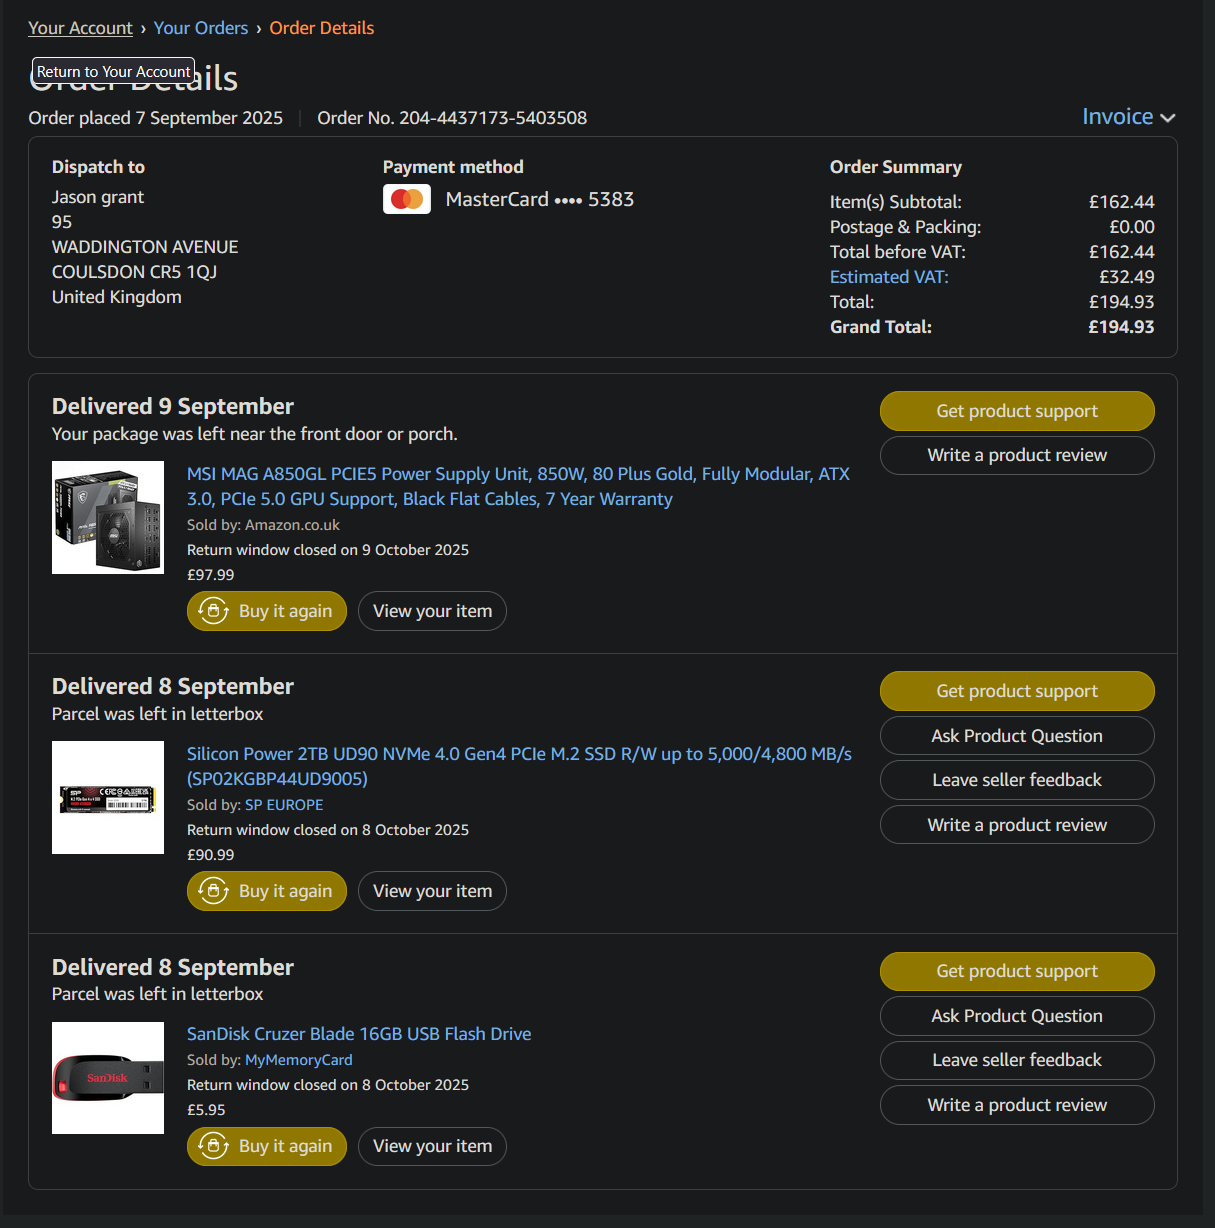Click the chevron next to Invoice
This screenshot has height=1228, width=1215.
(x=1167, y=118)
